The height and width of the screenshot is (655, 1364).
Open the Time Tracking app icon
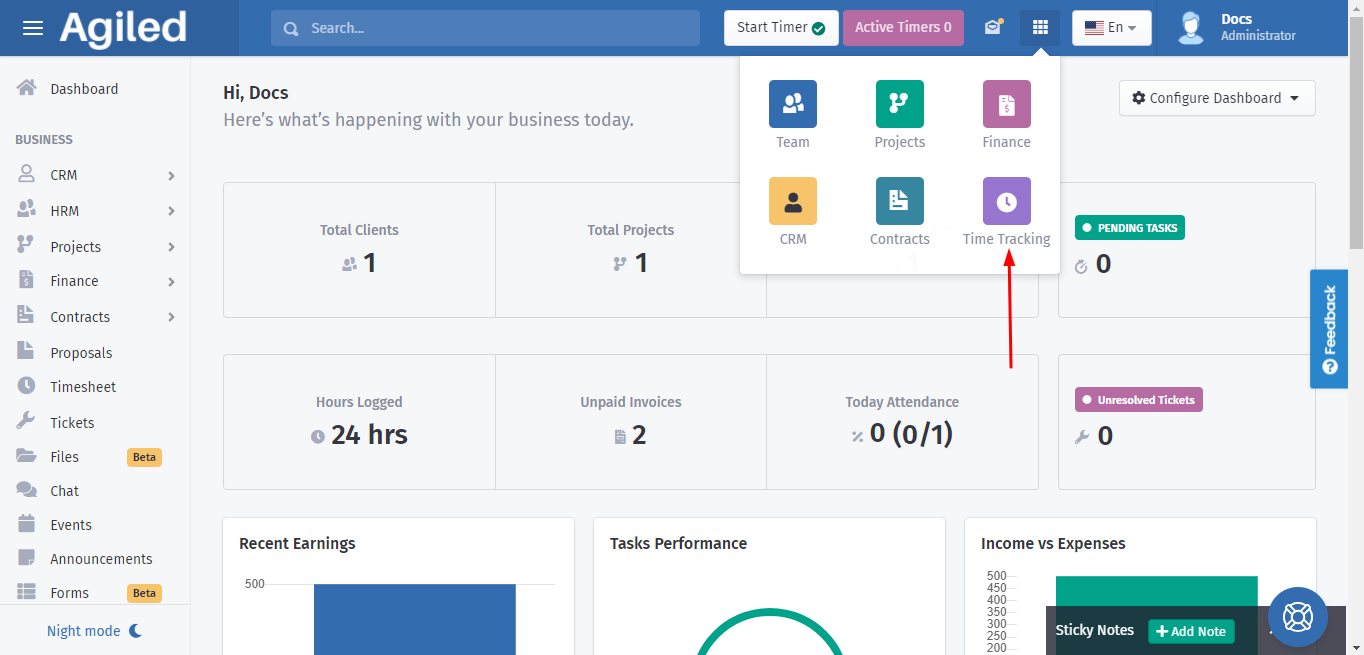[x=1006, y=202]
